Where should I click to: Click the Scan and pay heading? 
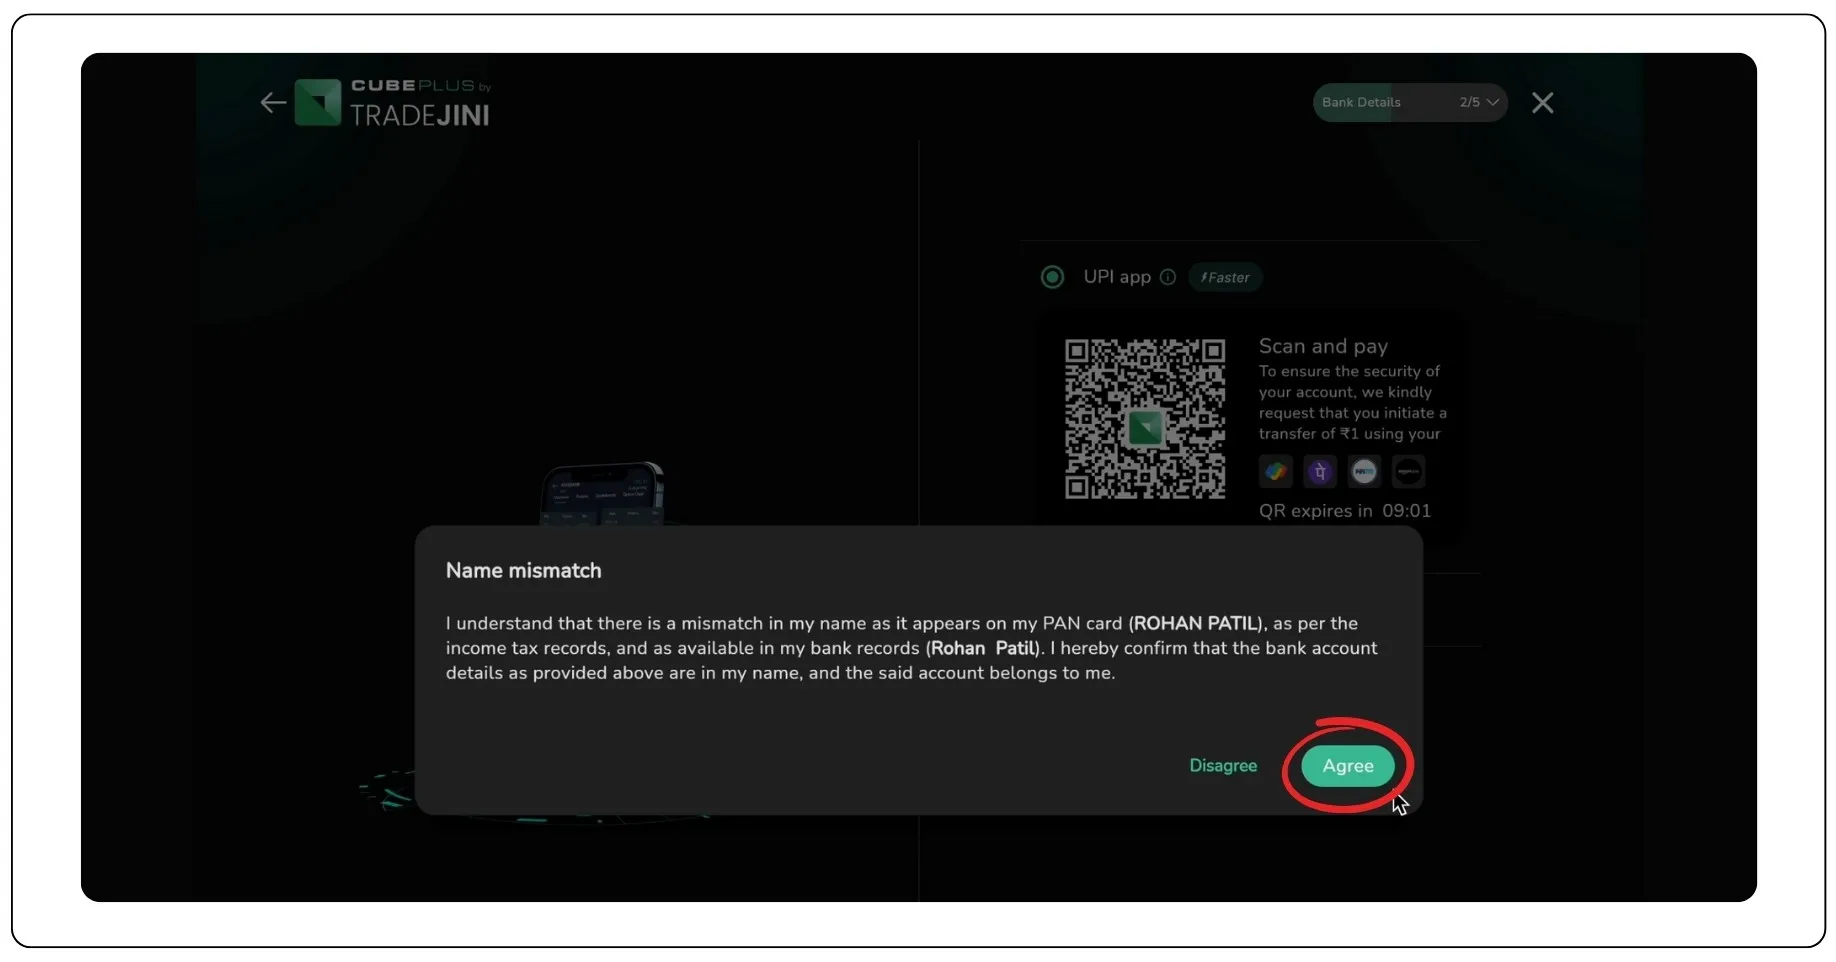pyautogui.click(x=1322, y=345)
